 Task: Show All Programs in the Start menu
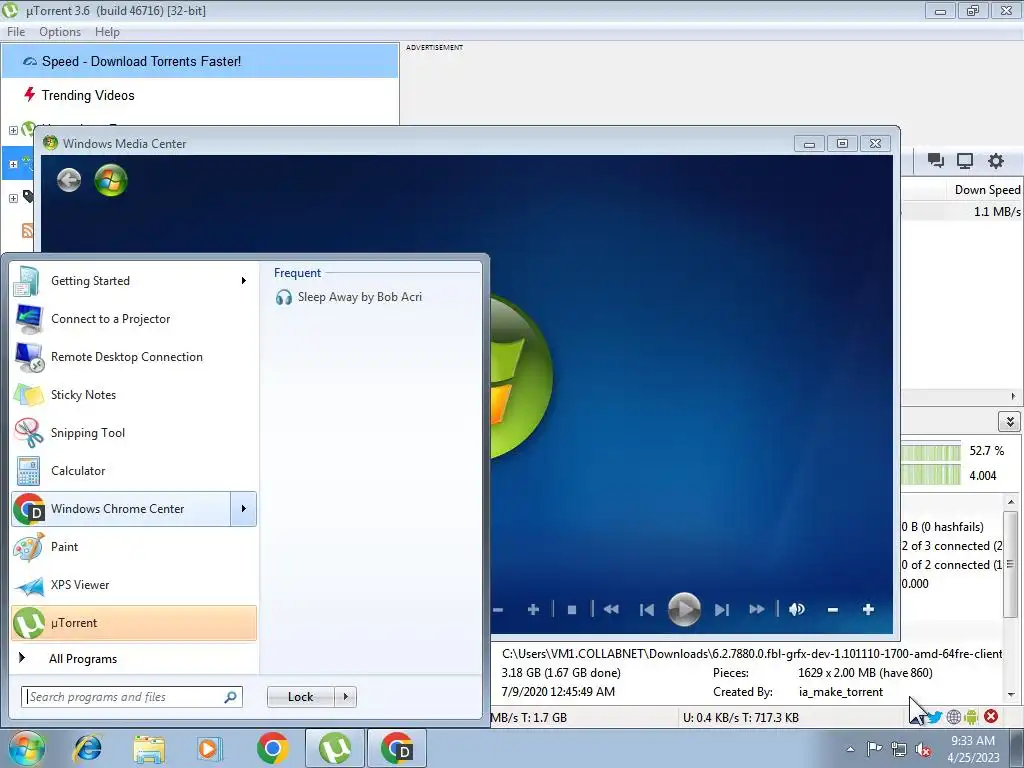134,658
